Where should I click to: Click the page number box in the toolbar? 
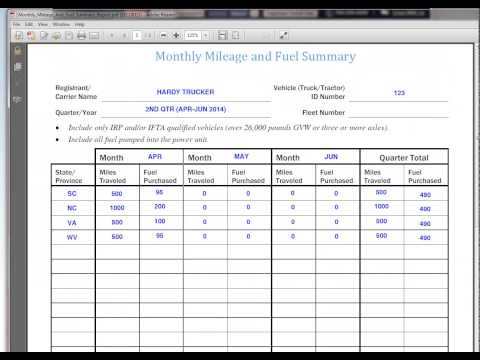click(137, 36)
